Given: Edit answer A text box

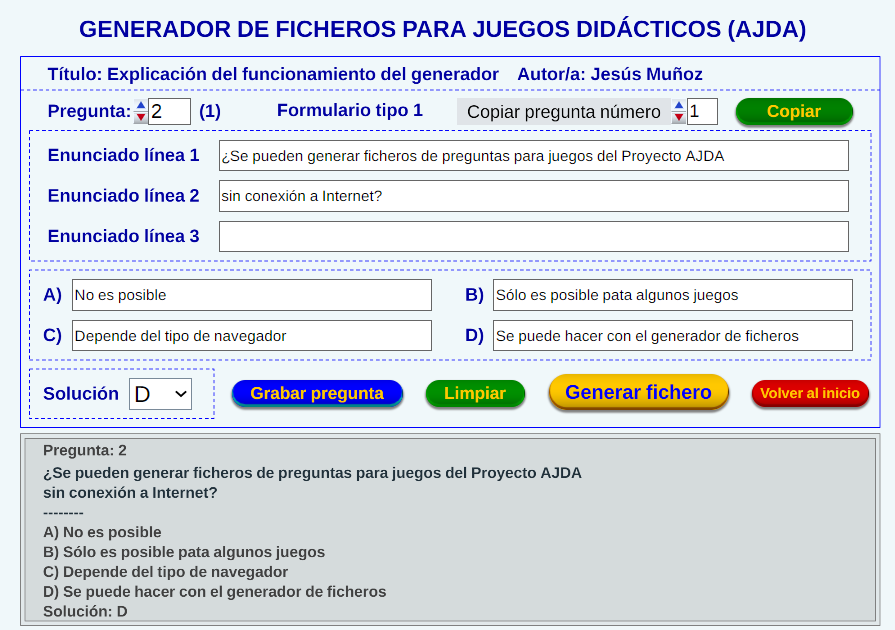Looking at the screenshot, I should click(x=251, y=295).
